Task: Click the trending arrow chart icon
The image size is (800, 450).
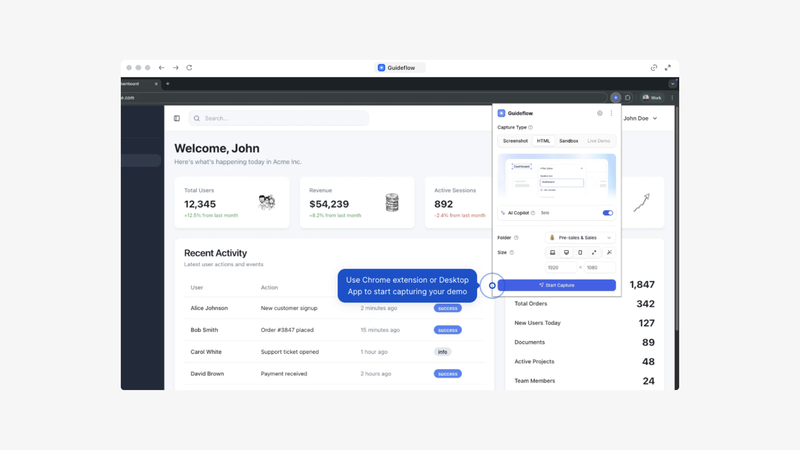Action: (x=641, y=203)
